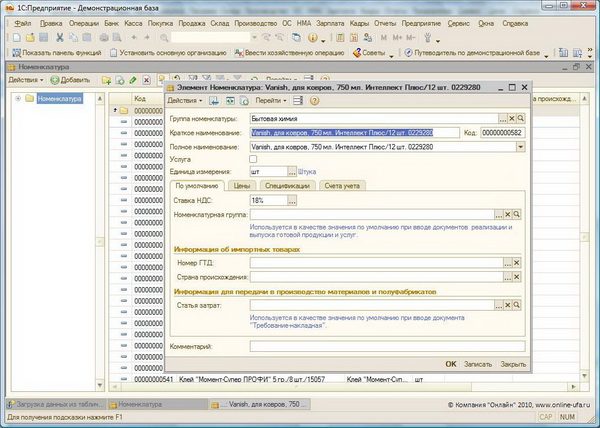Click the Советы icon button
600x428 pixels.
click(x=369, y=53)
